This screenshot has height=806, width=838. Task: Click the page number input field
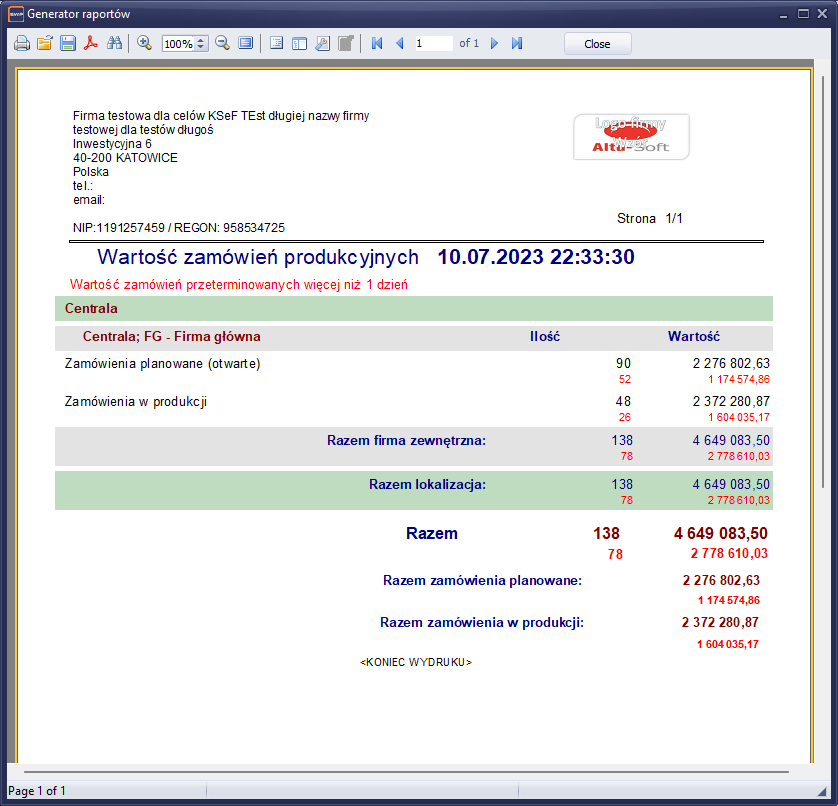click(x=432, y=44)
